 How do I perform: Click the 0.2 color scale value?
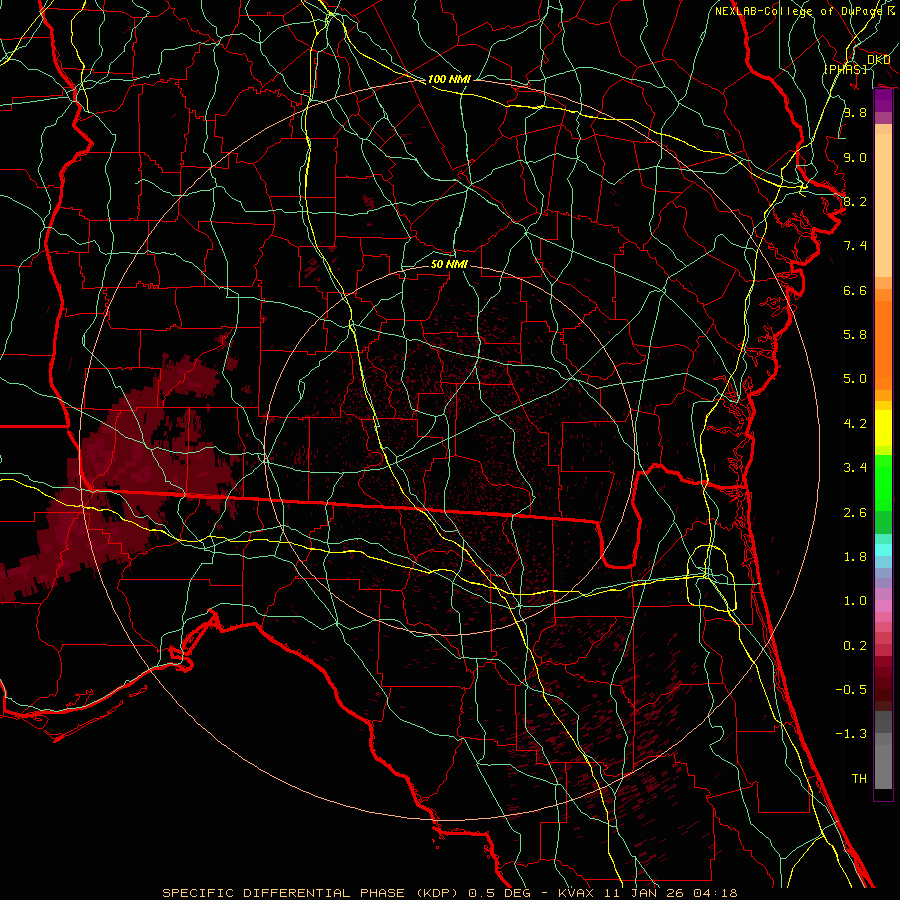click(855, 646)
